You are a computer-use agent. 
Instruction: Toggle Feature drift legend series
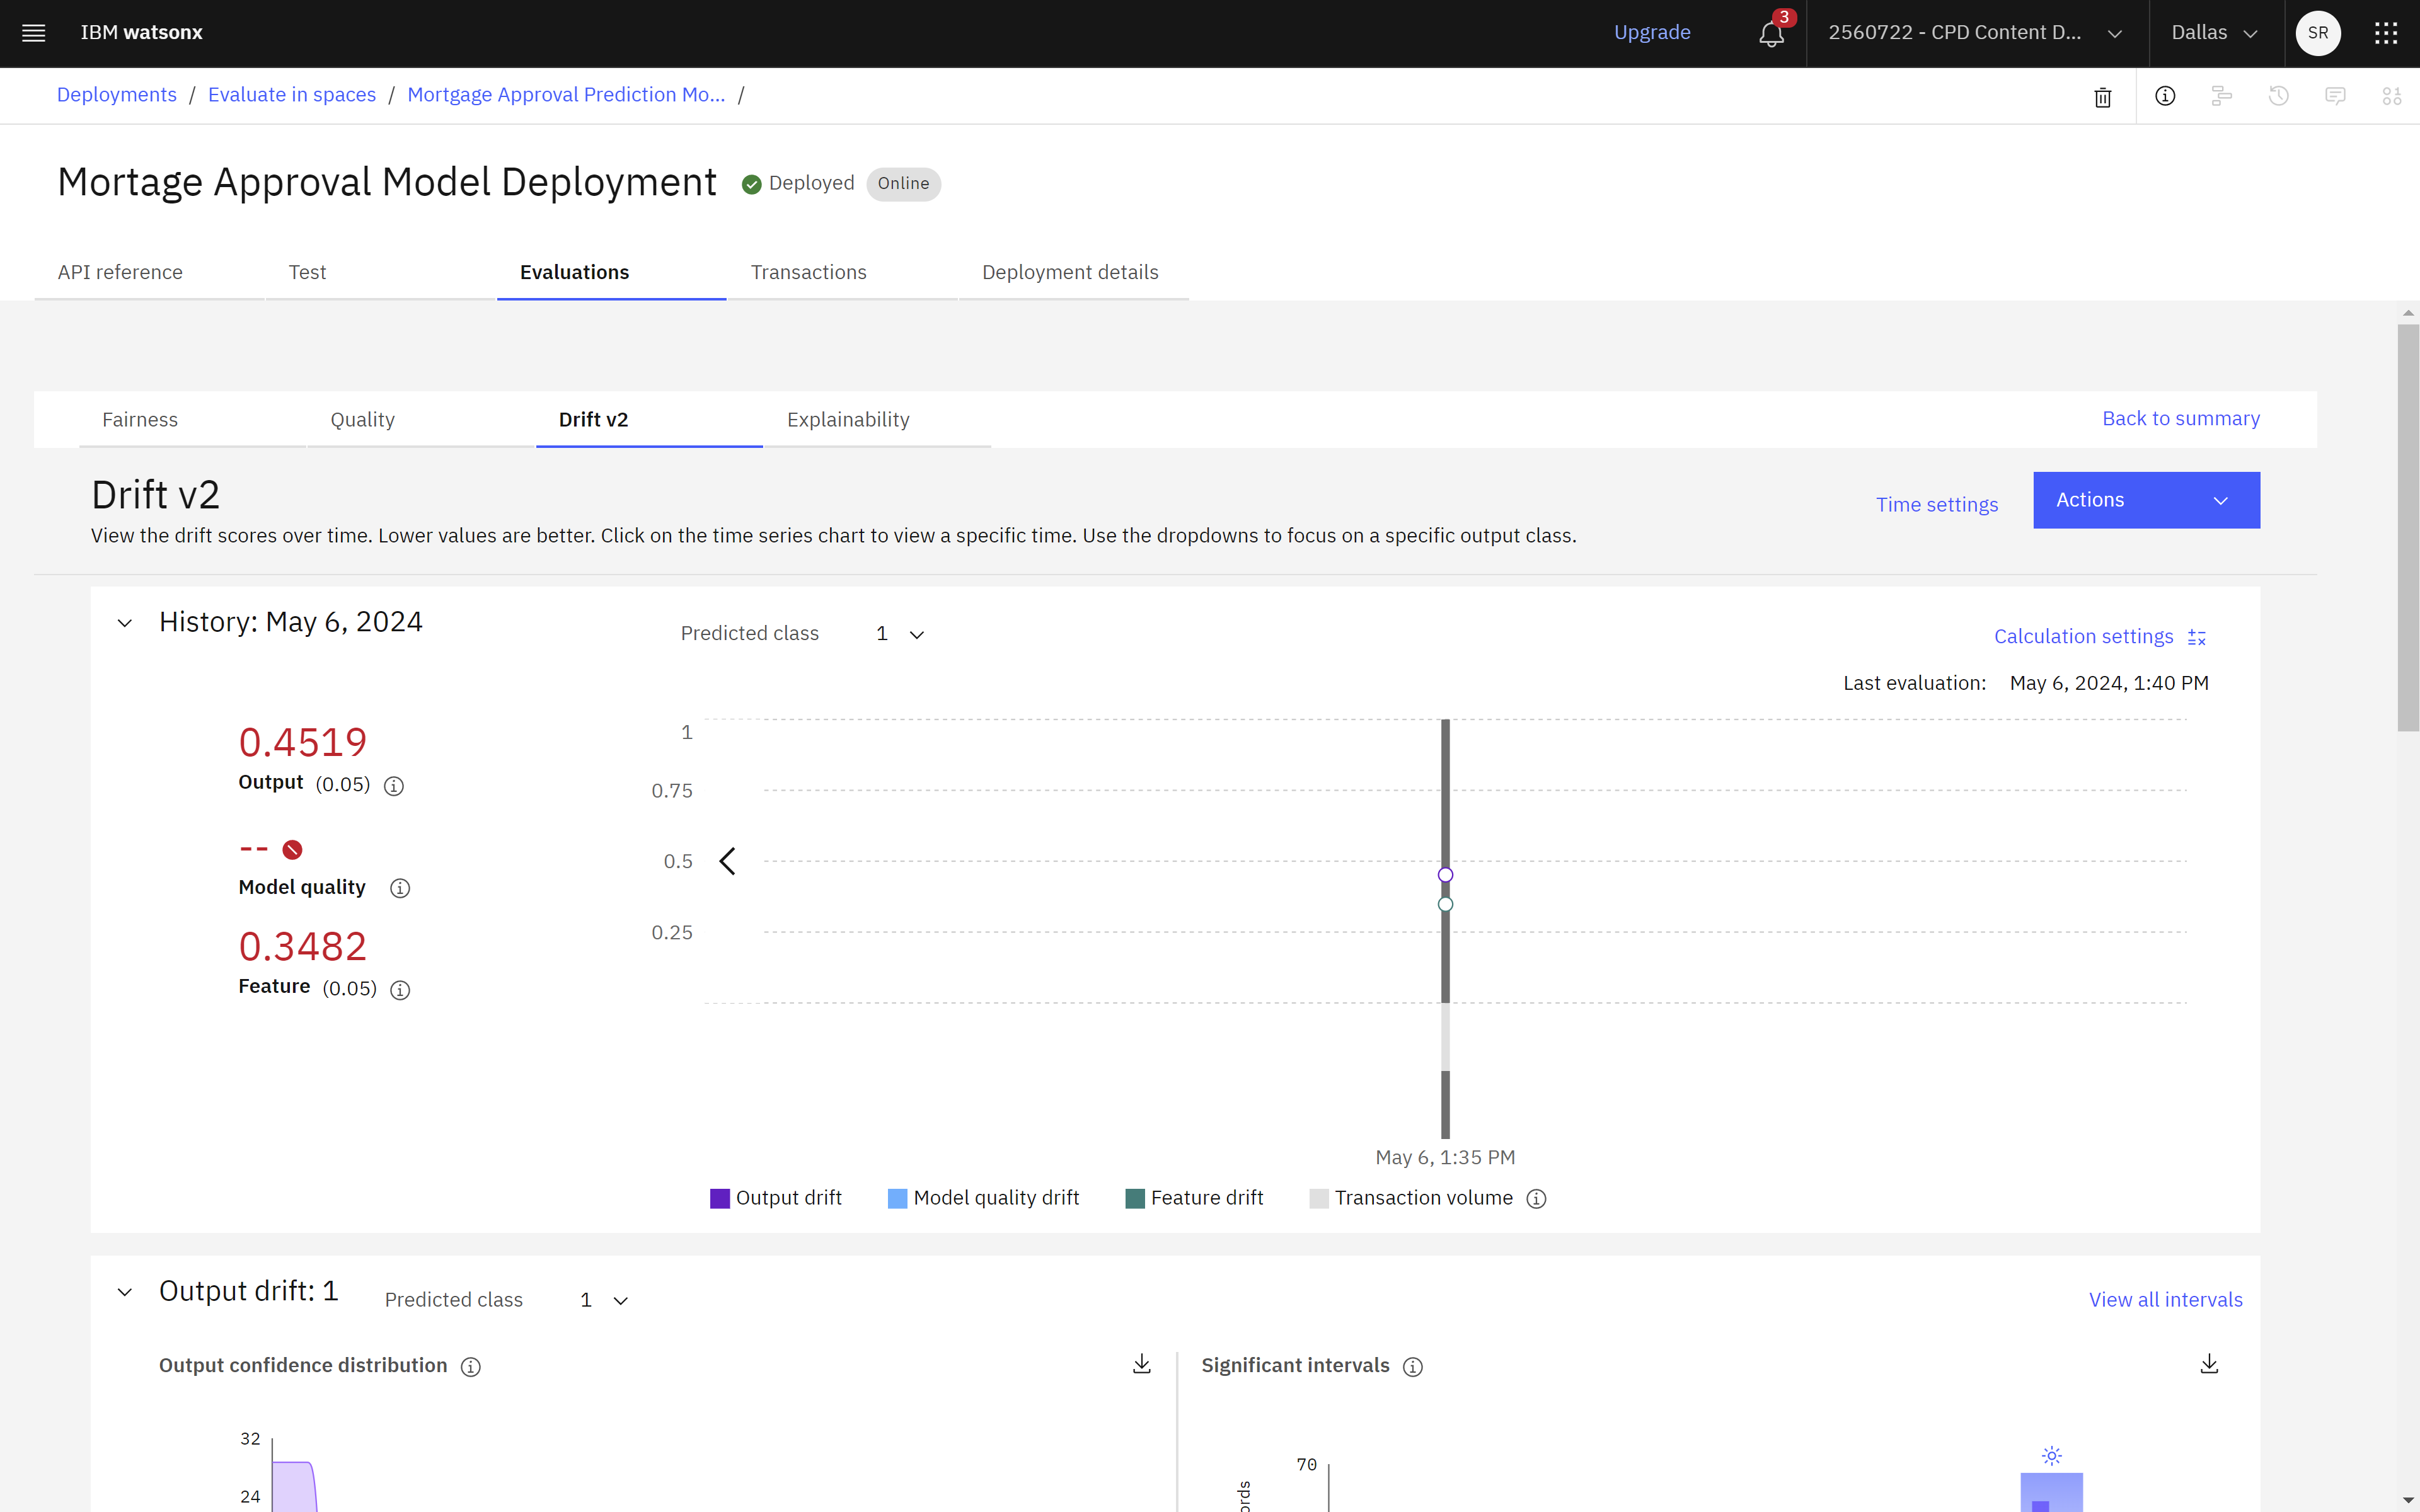[x=1194, y=1198]
